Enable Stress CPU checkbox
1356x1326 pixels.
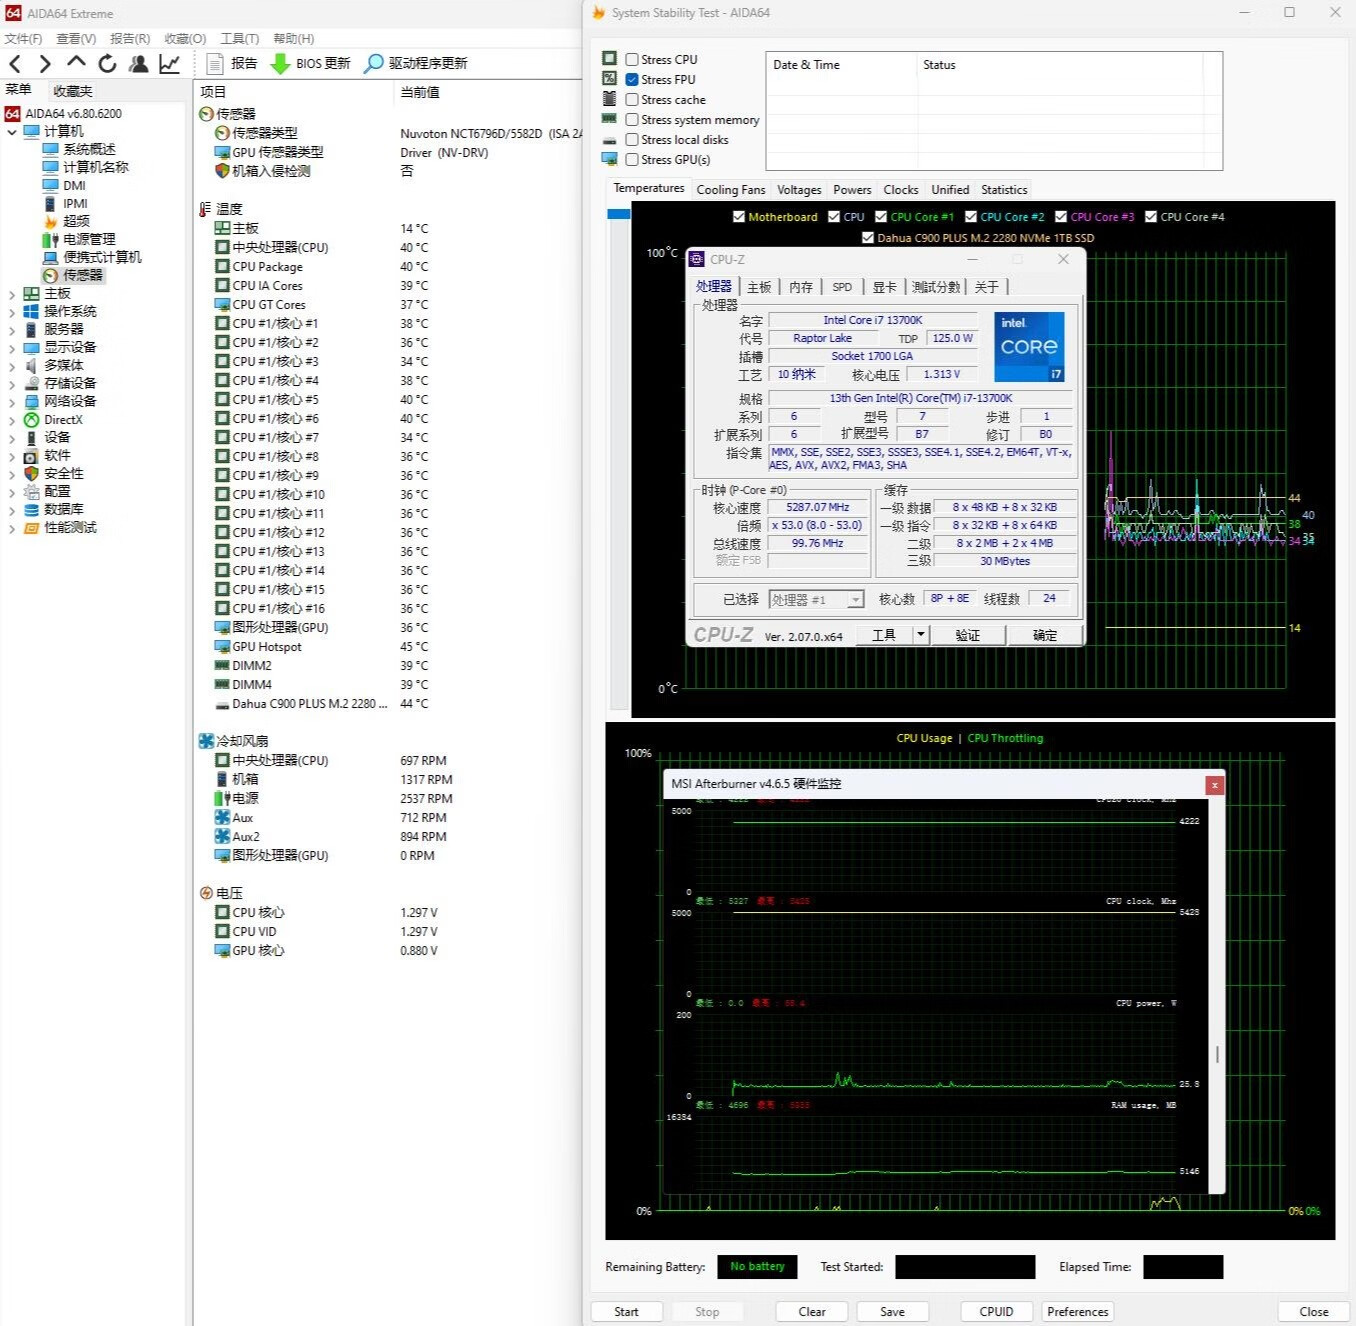pos(632,60)
